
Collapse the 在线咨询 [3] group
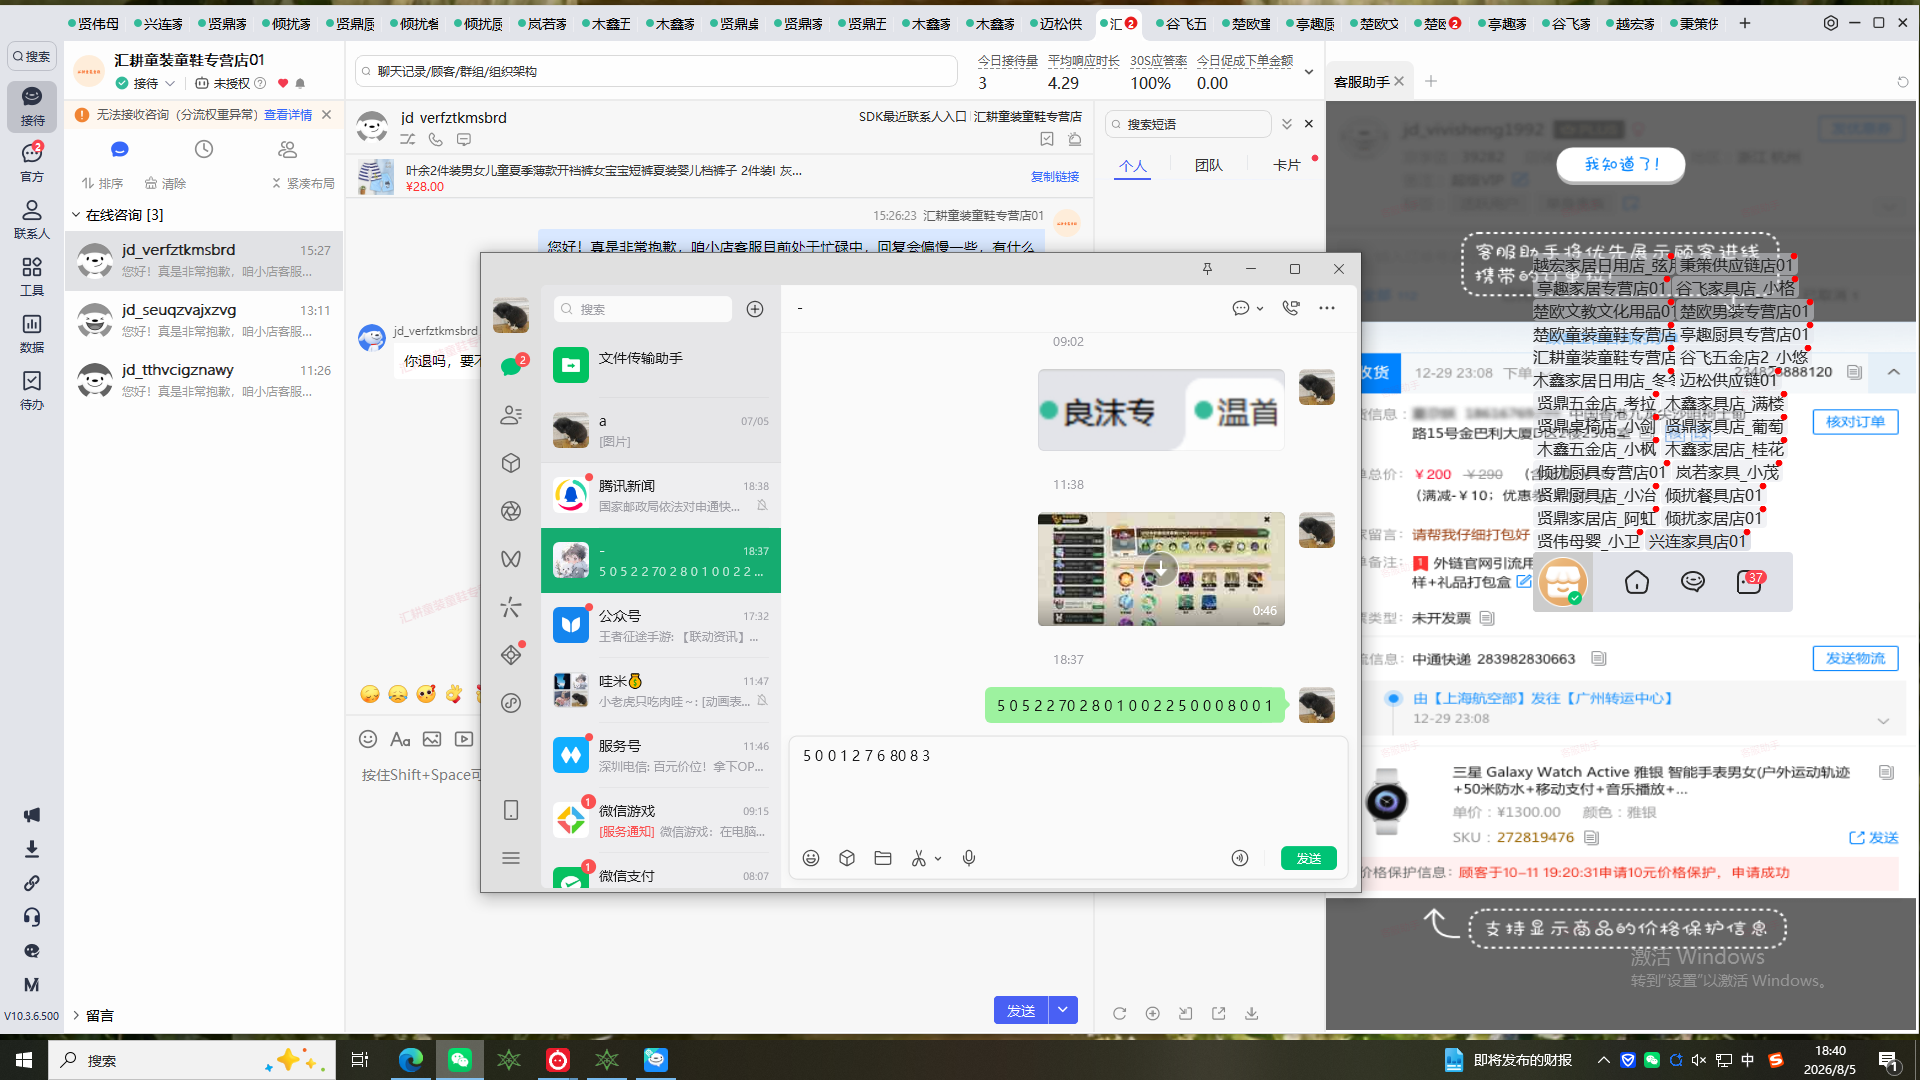(76, 215)
